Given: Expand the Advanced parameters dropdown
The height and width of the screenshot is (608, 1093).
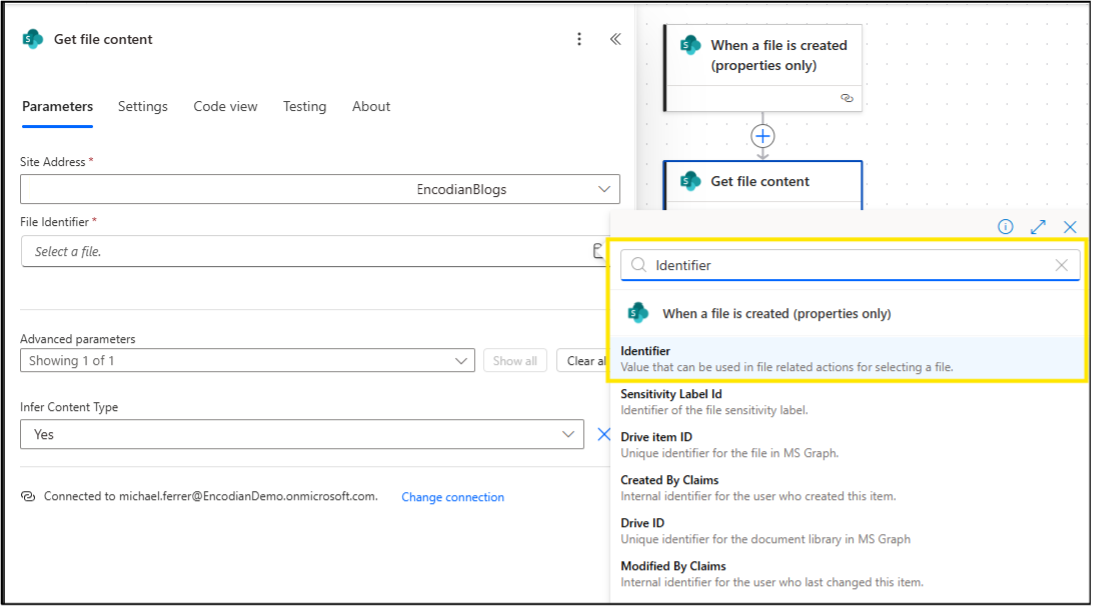Looking at the screenshot, I should click(x=460, y=360).
